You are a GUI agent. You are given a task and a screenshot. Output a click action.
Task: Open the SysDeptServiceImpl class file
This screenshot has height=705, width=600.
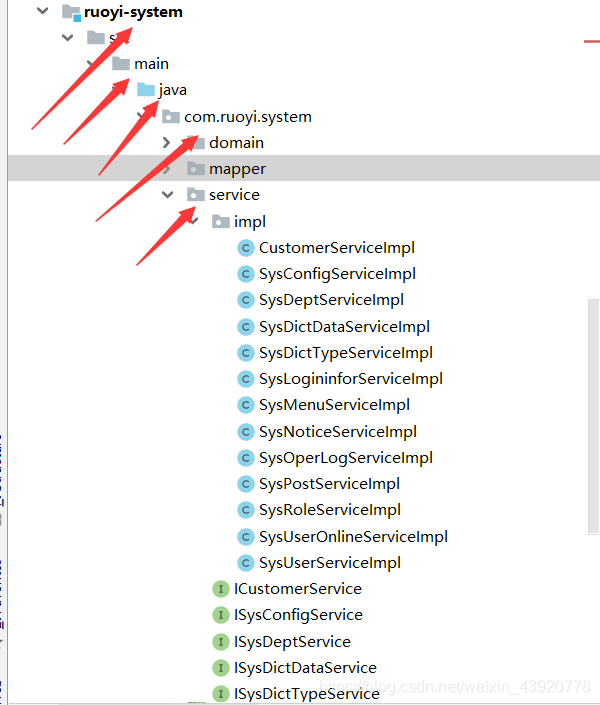(x=331, y=300)
